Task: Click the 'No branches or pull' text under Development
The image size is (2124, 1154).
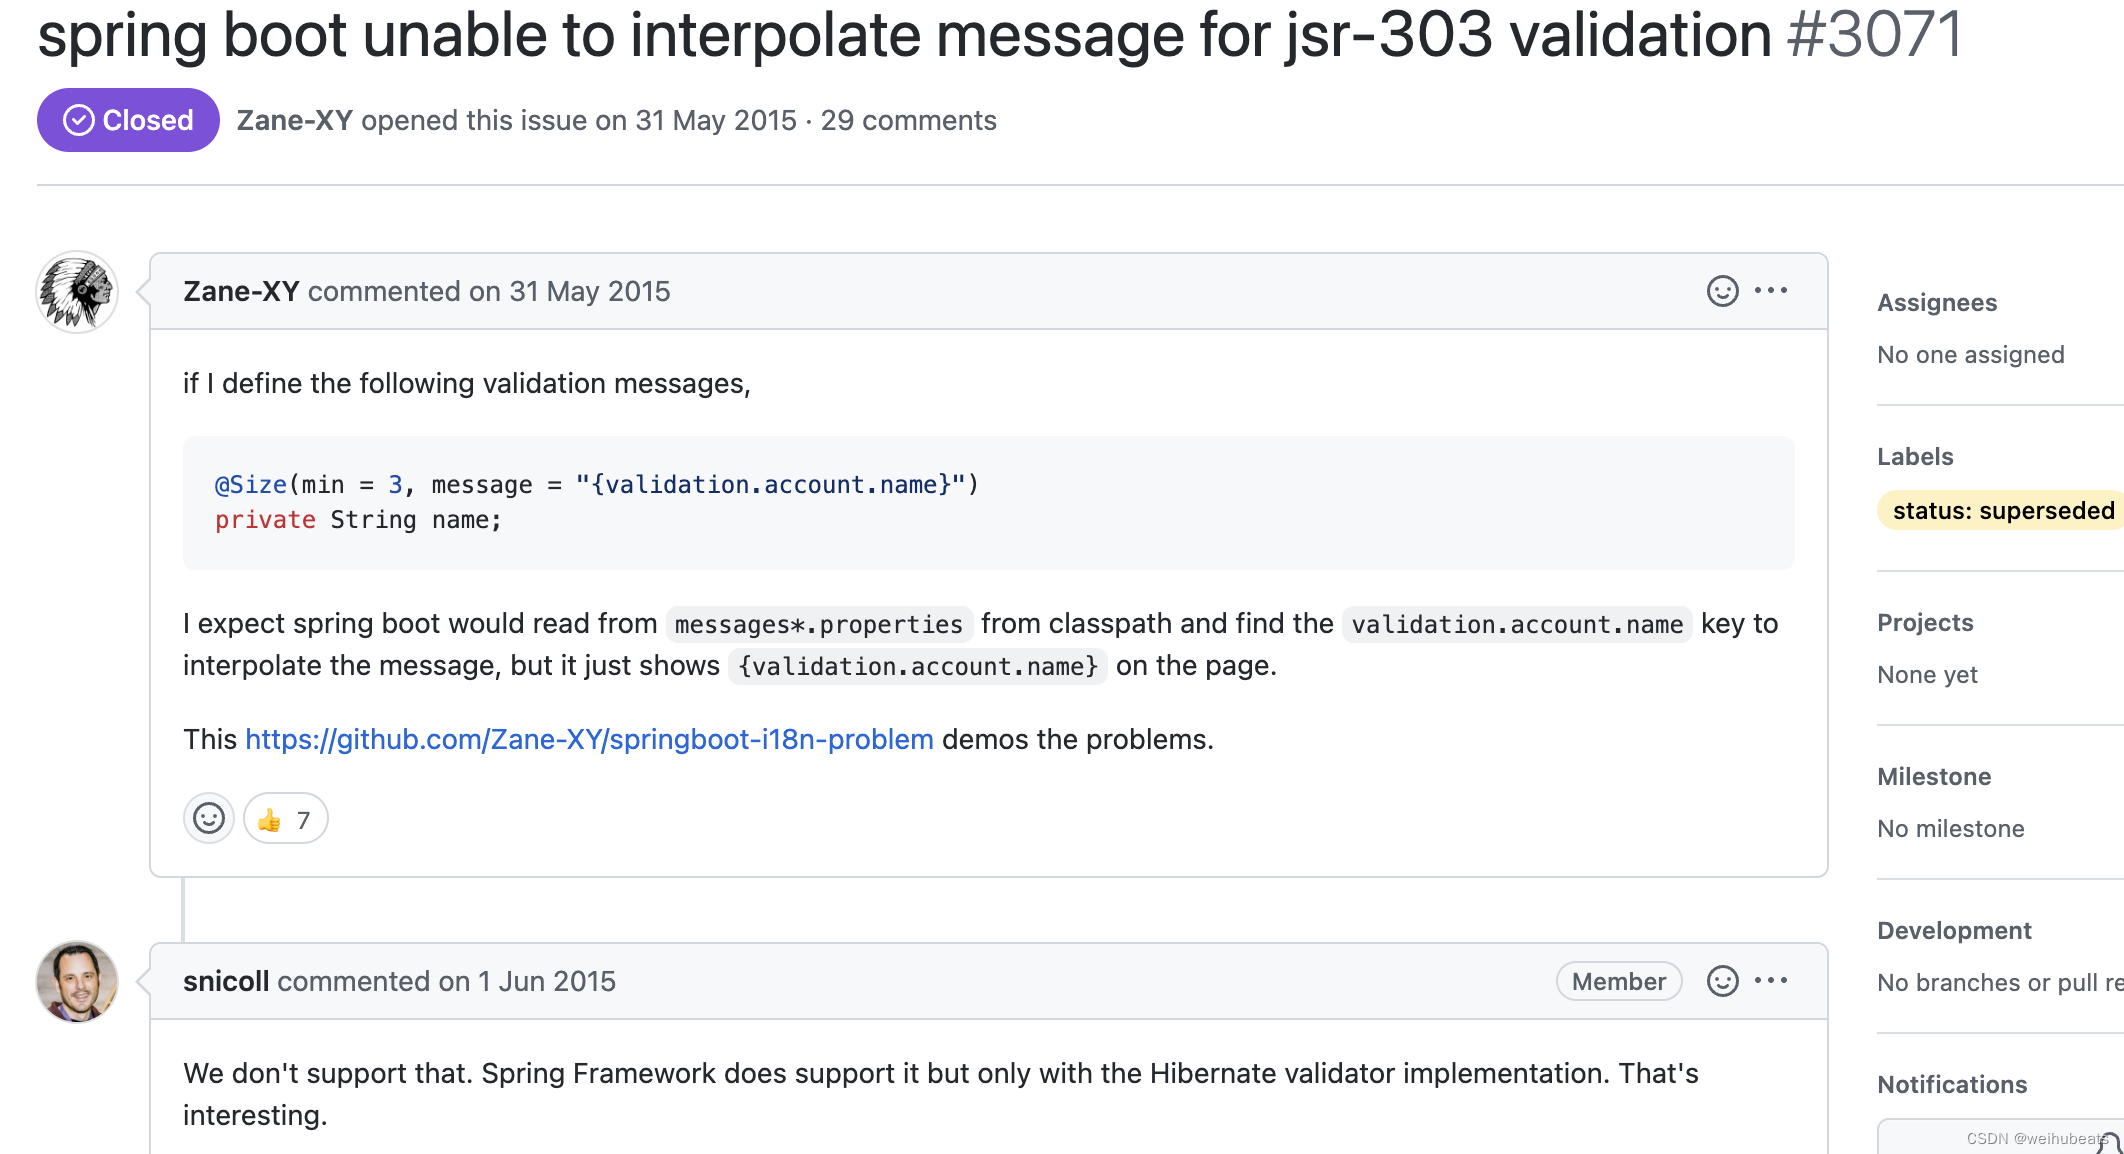Action: [x=2000, y=983]
